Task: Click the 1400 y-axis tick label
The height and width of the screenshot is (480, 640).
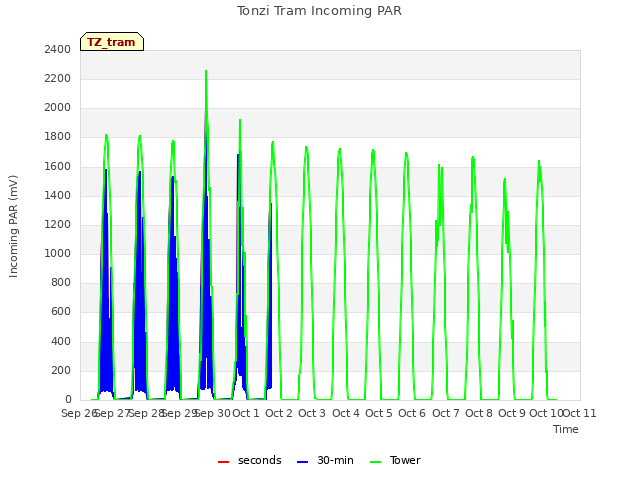Action: [x=58, y=195]
